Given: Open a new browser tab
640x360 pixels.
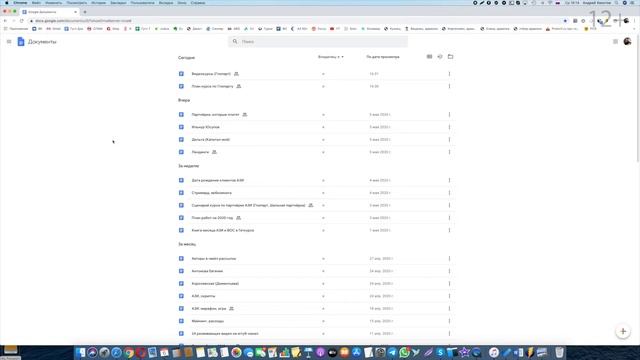Looking at the screenshot, I should (85, 12).
